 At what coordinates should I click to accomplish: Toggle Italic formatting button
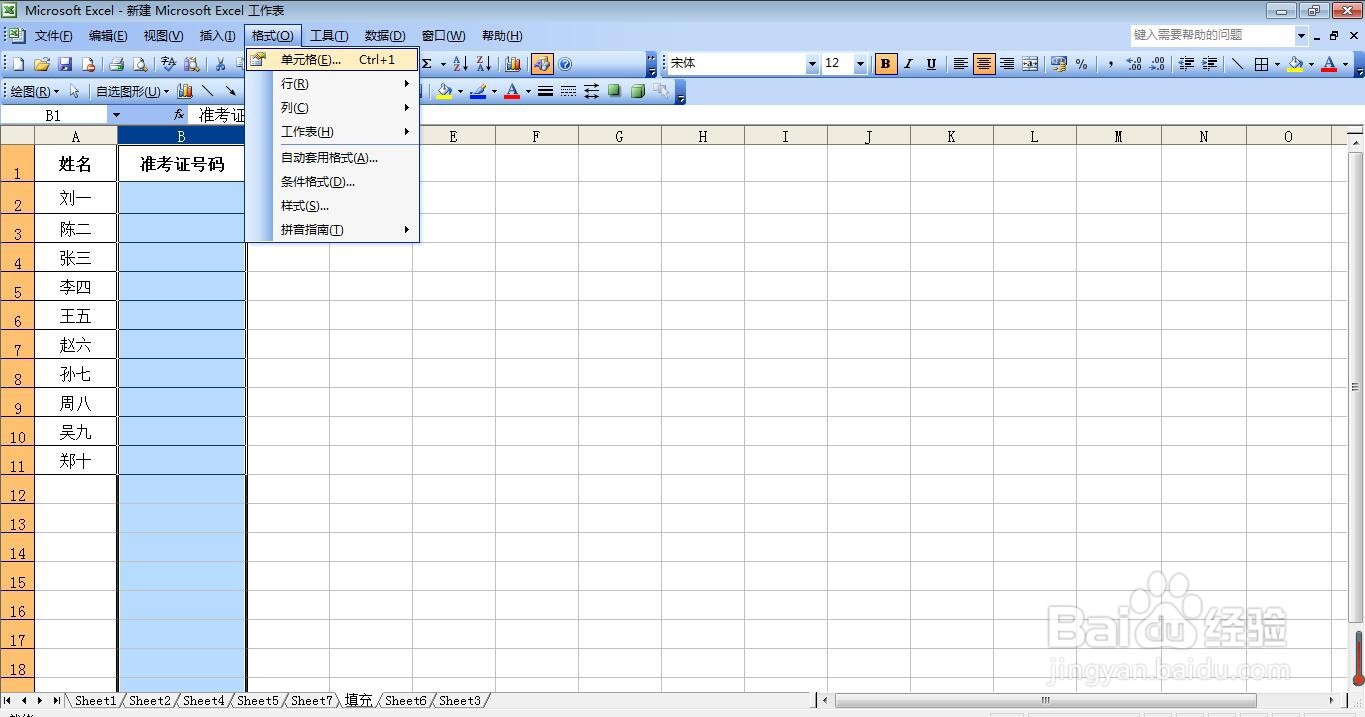(908, 64)
